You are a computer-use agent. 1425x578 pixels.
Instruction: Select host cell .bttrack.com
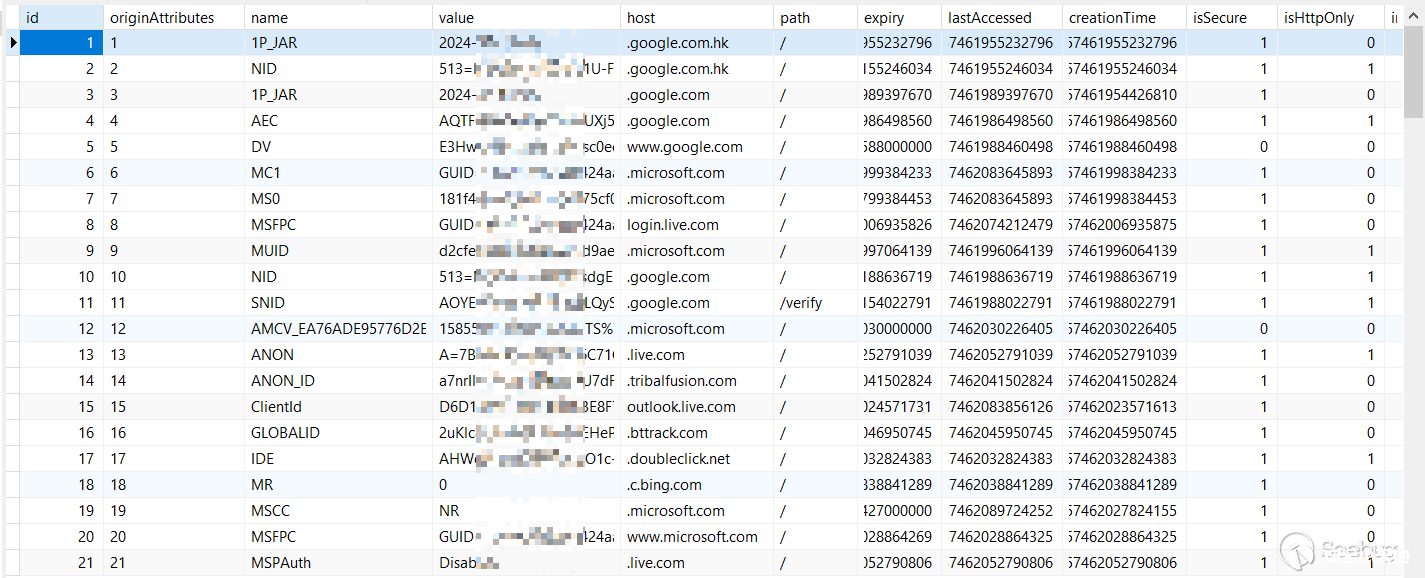697,433
